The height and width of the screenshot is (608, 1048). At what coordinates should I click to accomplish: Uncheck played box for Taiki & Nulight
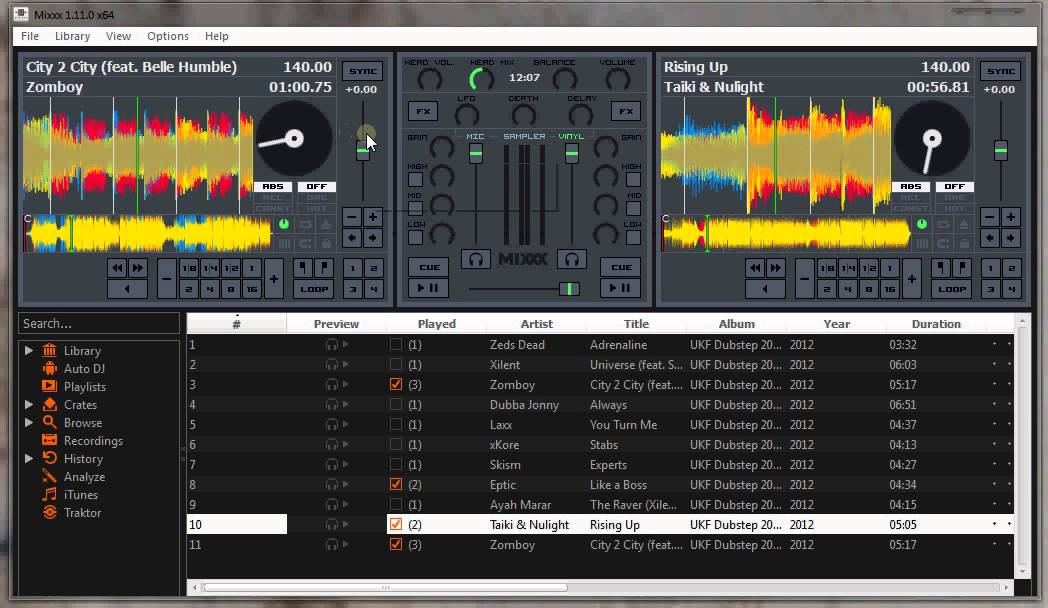click(396, 524)
